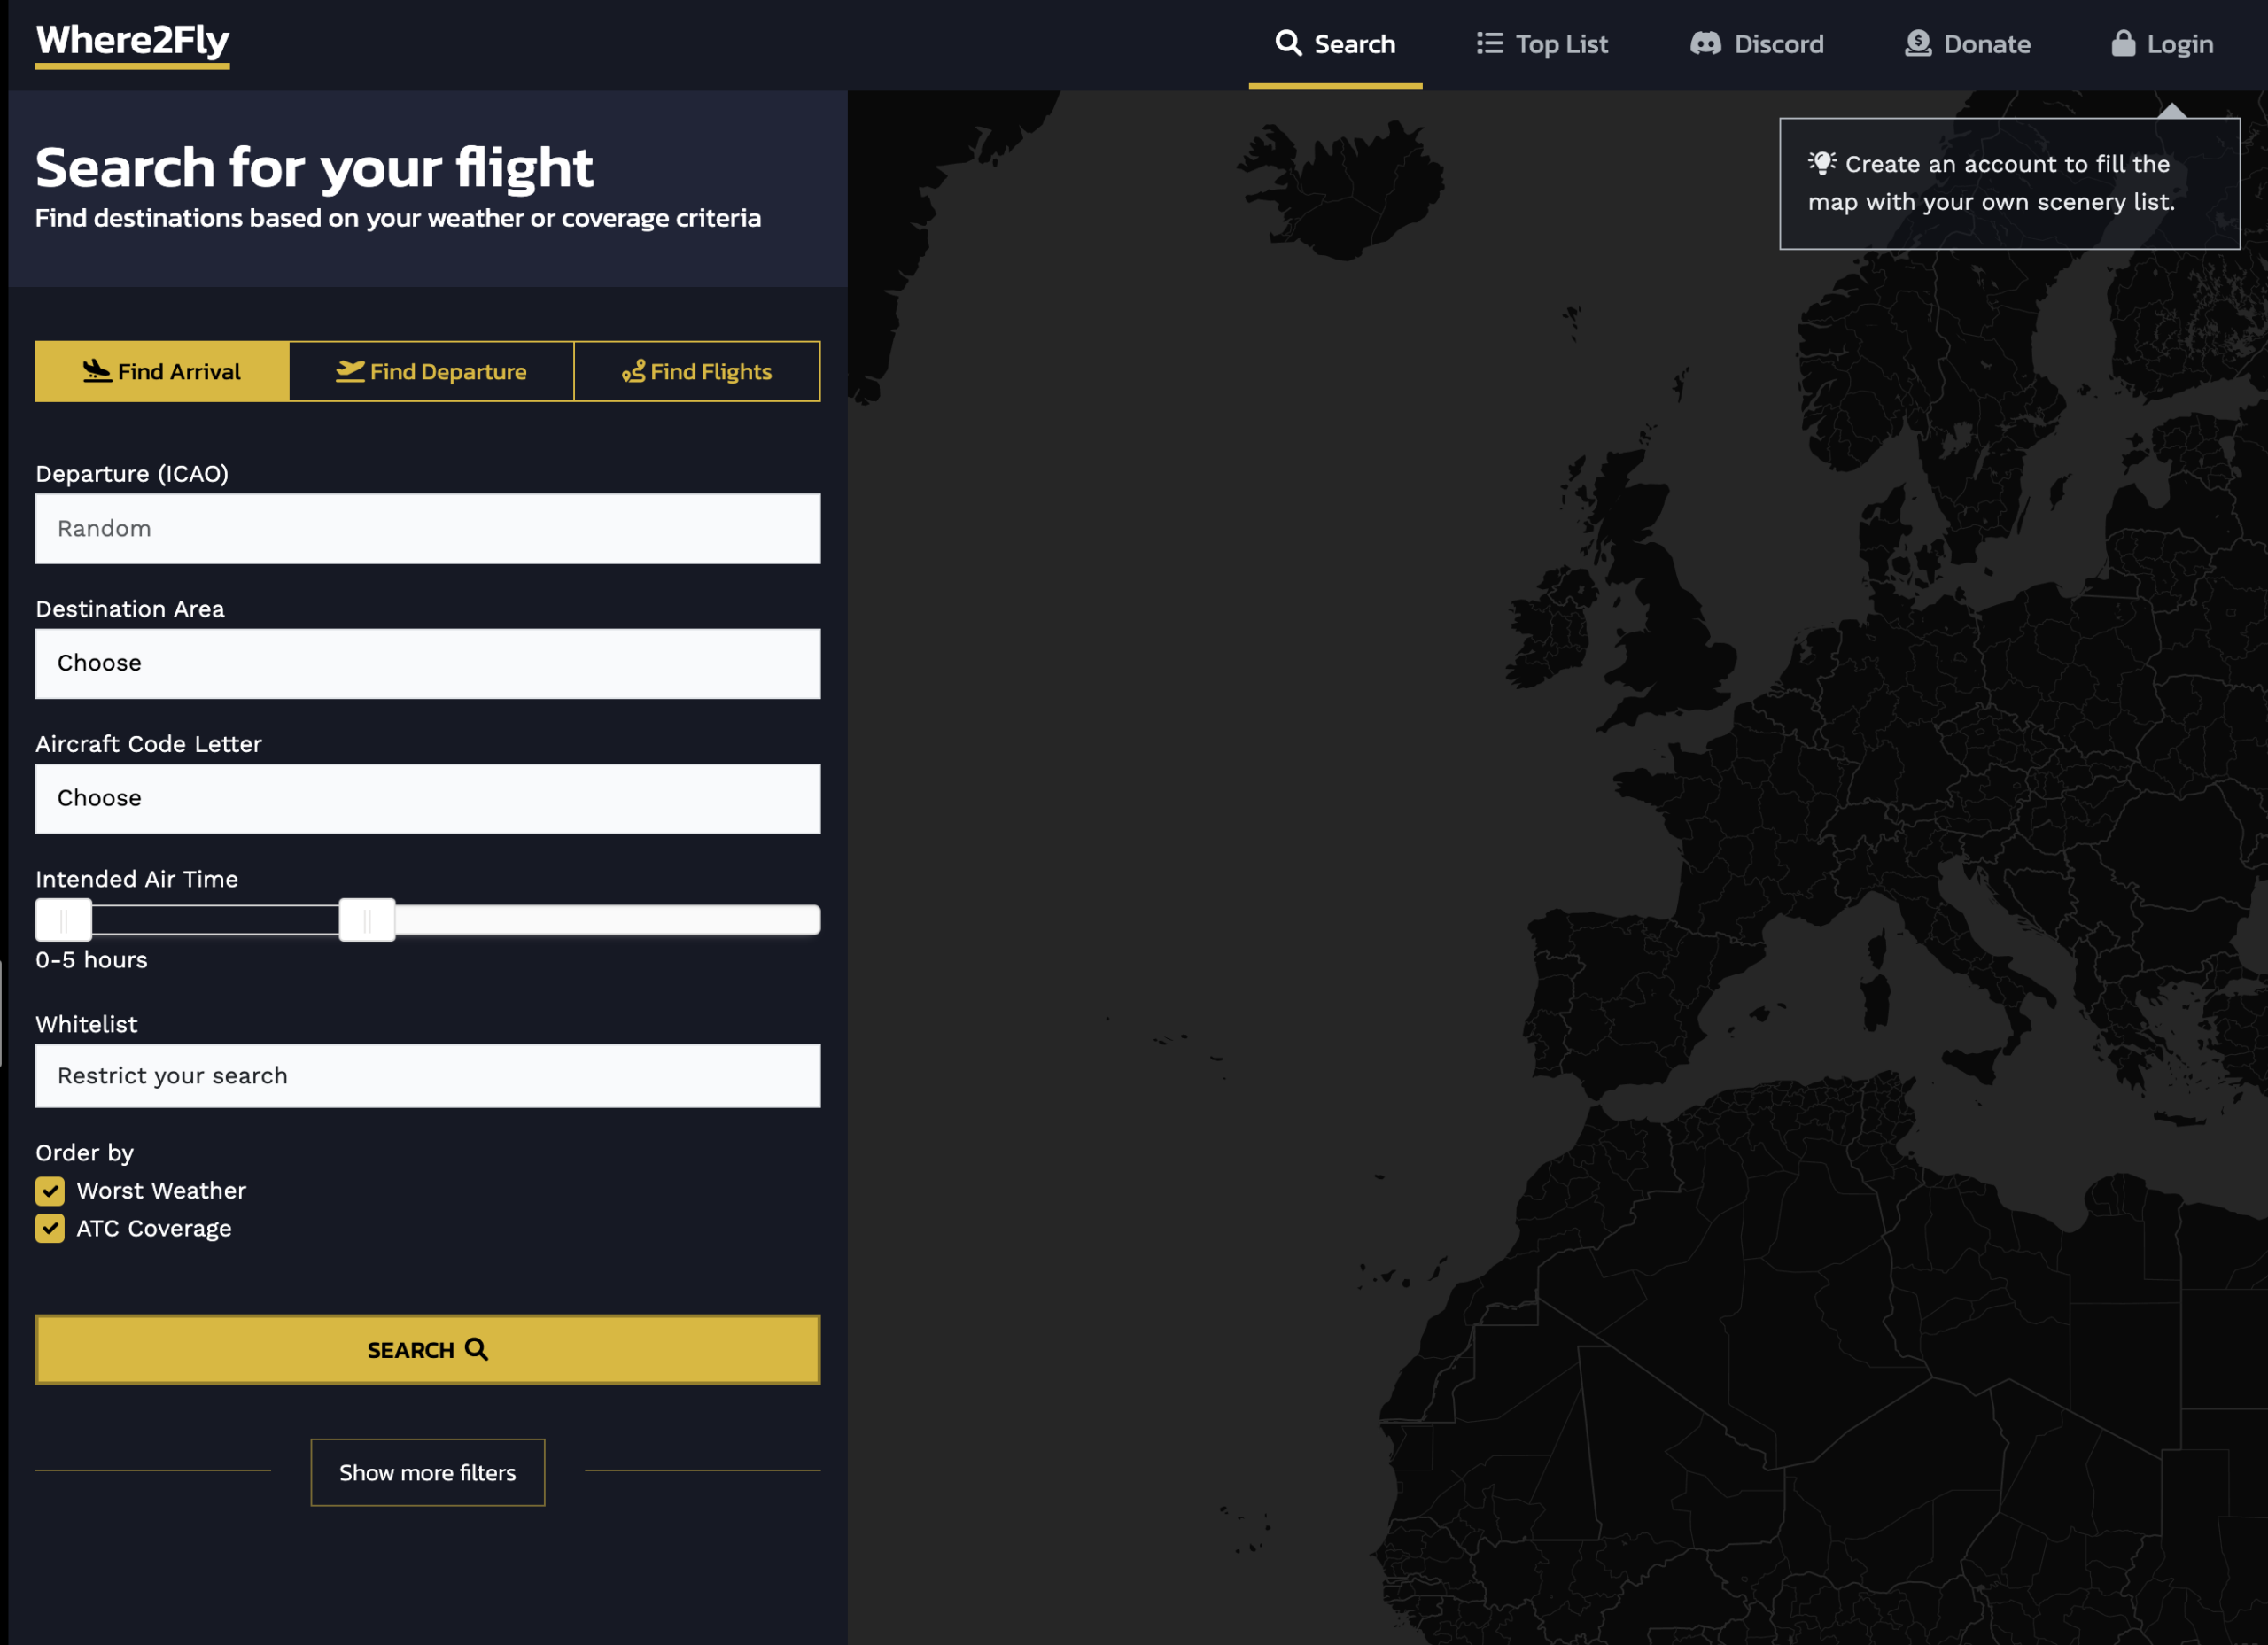Open the Whitelist restrict-your-search dropdown
The height and width of the screenshot is (1645, 2268).
coord(427,1075)
